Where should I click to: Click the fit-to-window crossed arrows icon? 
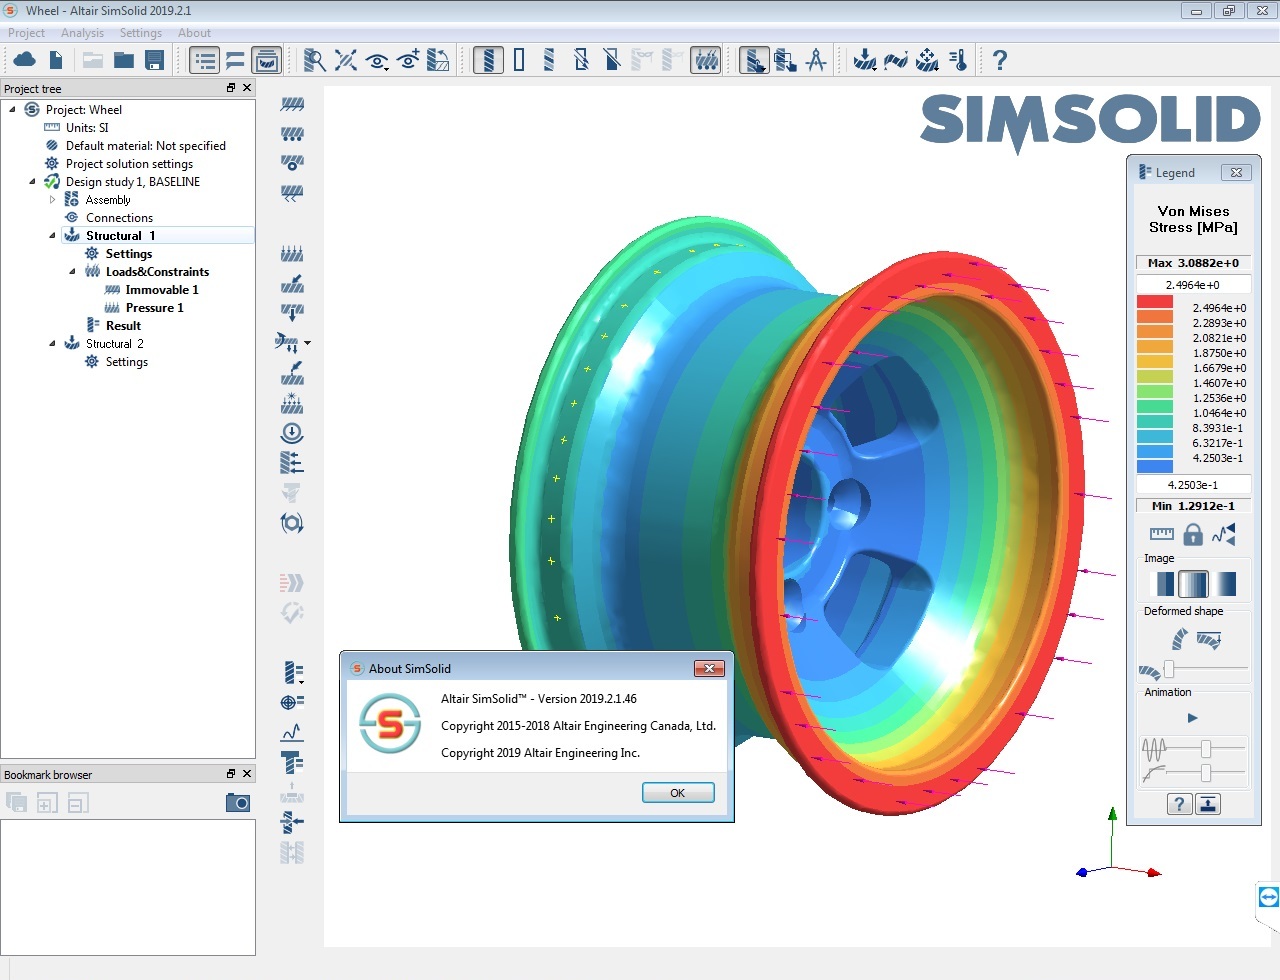tap(346, 61)
